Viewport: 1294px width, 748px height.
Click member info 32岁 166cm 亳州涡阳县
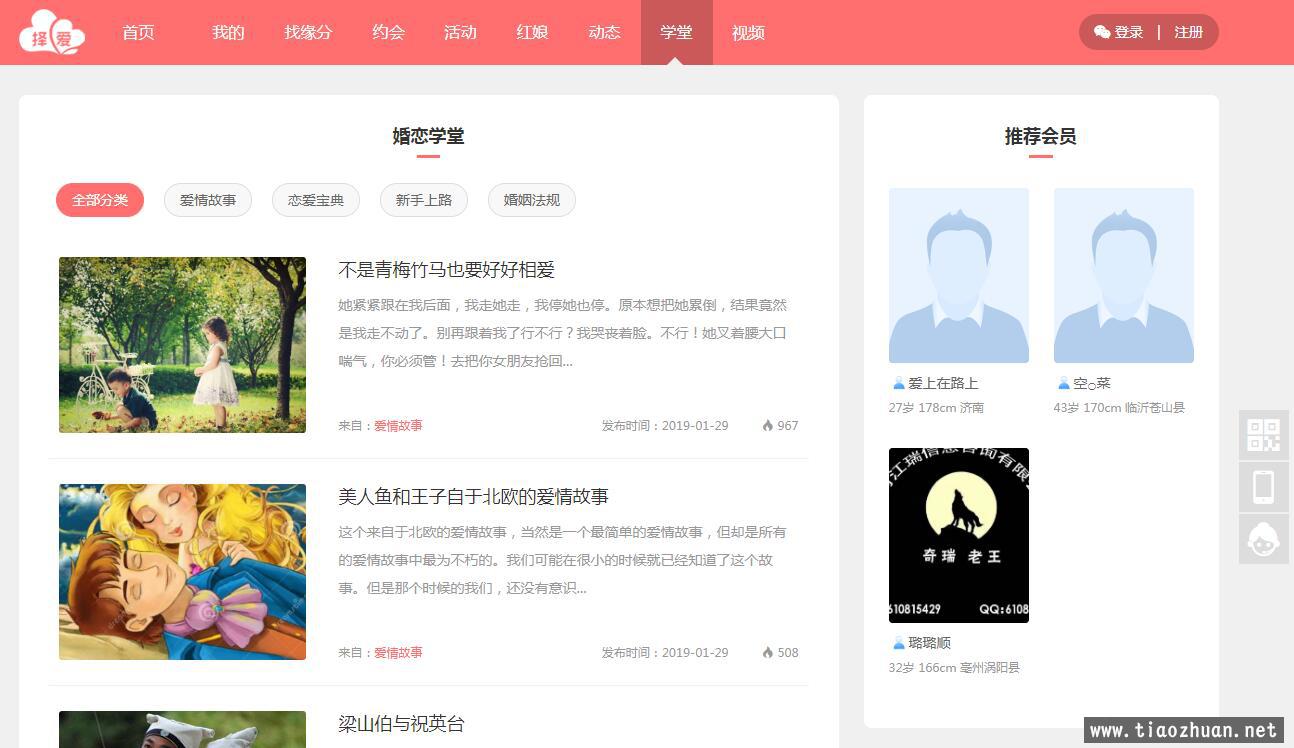click(954, 668)
